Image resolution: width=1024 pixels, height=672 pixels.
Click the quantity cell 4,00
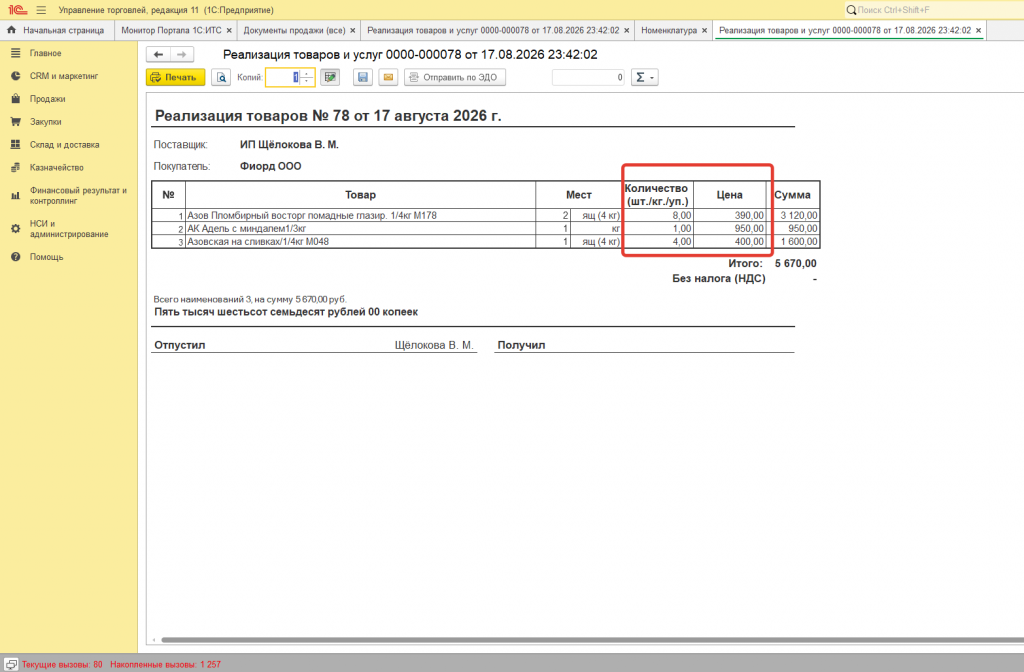coord(658,241)
